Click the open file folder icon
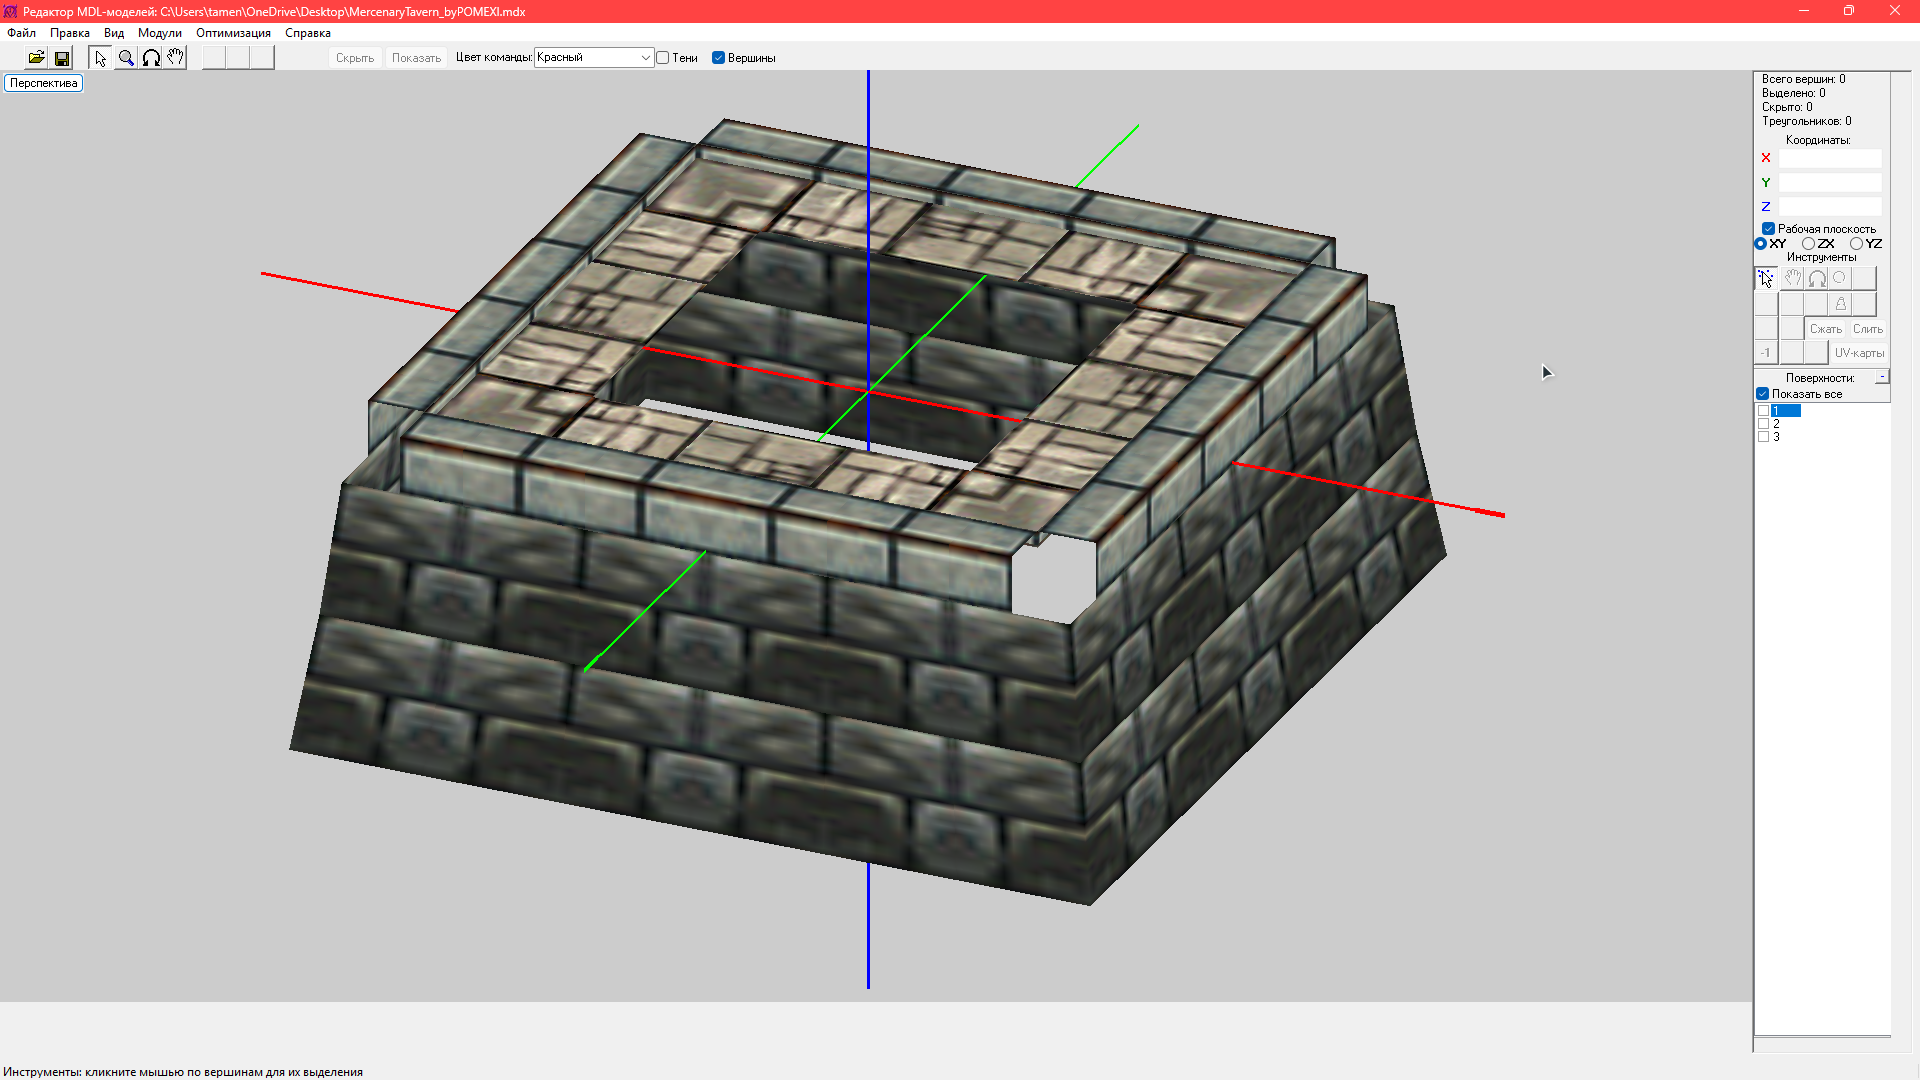This screenshot has width=1920, height=1080. tap(36, 58)
